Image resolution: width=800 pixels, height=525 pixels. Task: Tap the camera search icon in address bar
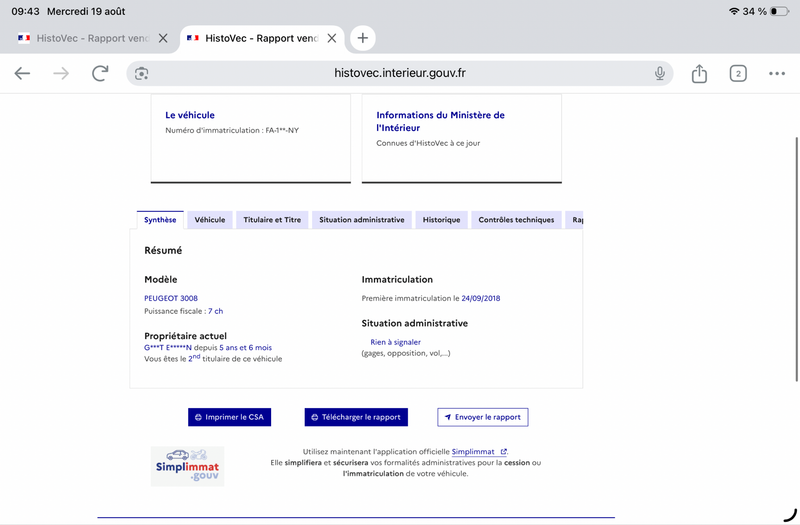tap(141, 73)
